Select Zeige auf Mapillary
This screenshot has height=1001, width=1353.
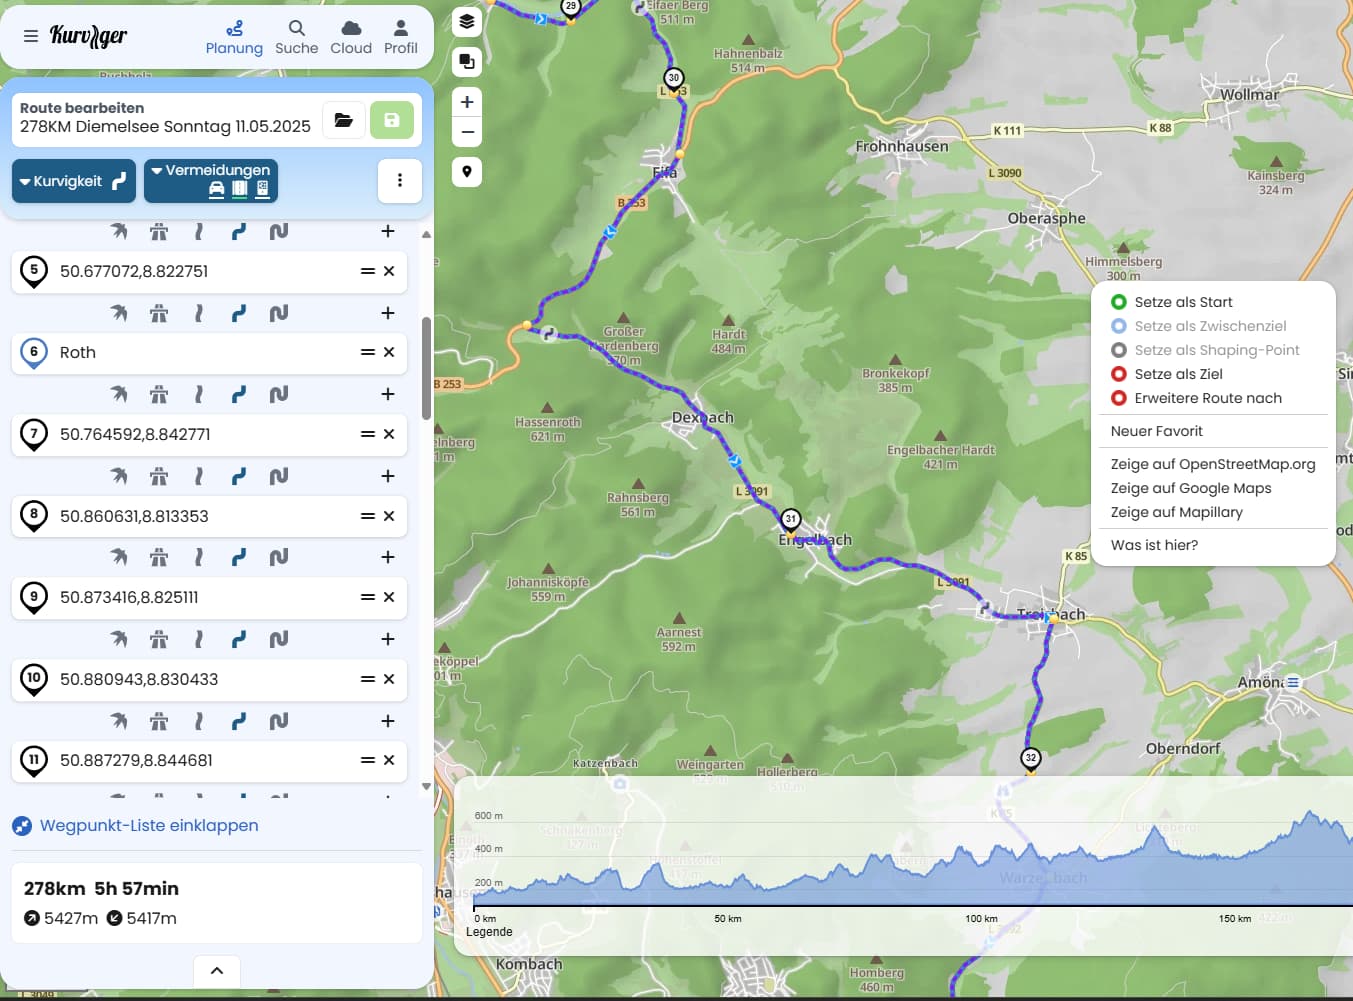(x=1177, y=512)
